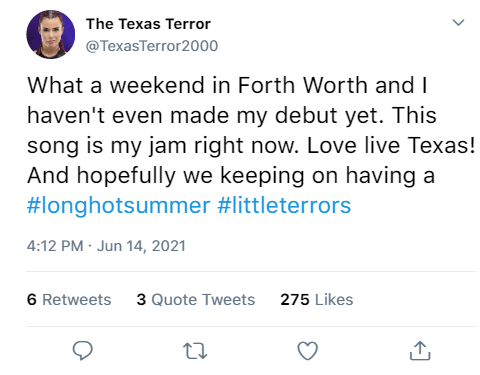Click the bold number 6 in retweets

[32, 299]
